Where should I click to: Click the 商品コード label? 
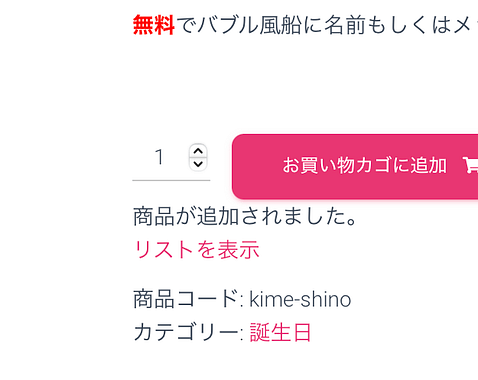click(x=188, y=299)
